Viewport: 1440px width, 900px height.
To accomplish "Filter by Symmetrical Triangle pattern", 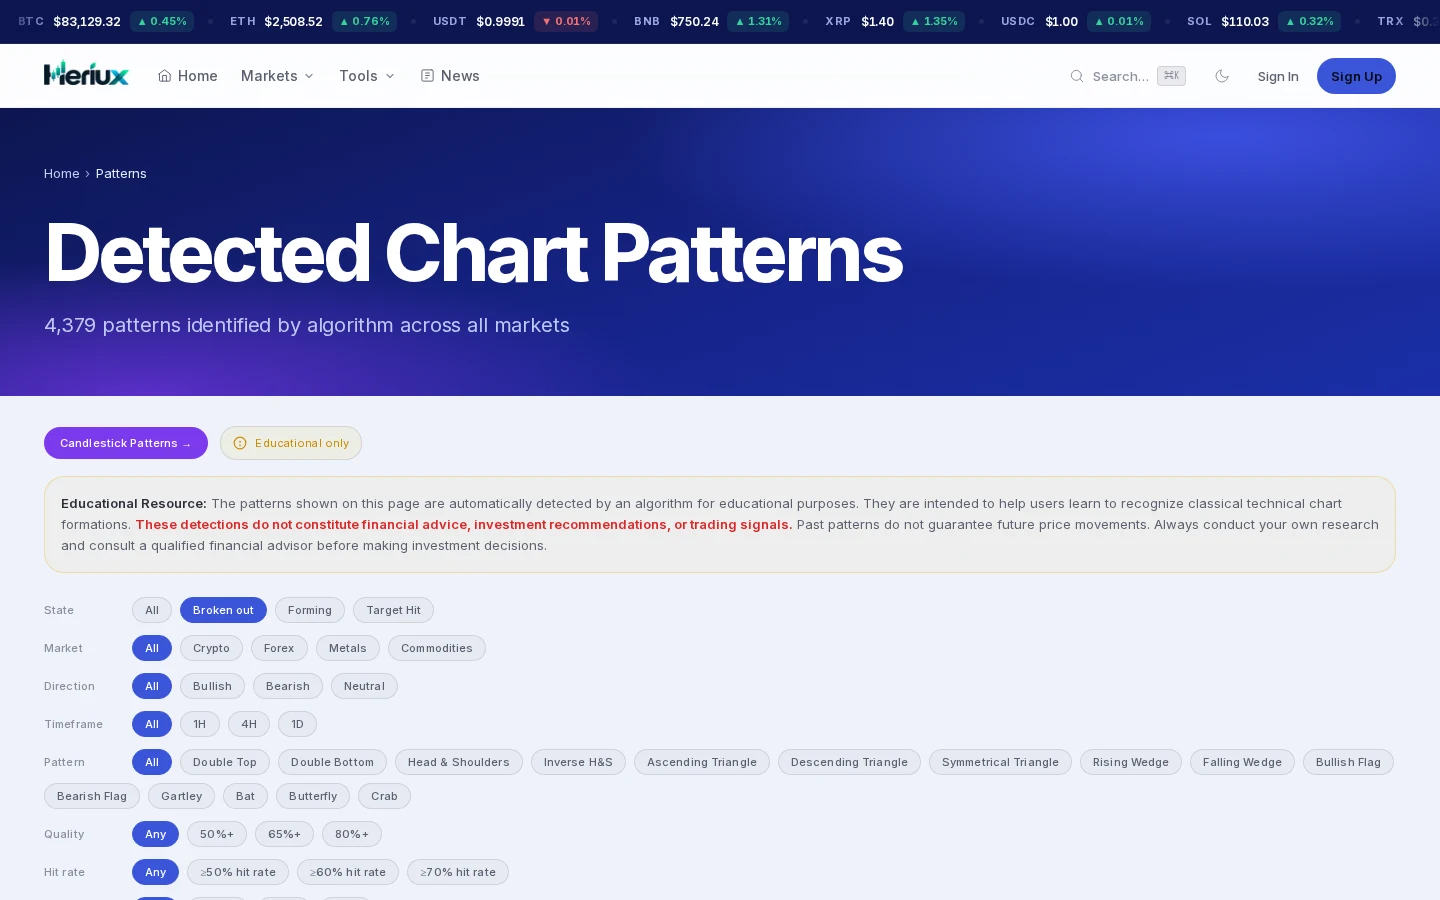I will (x=1000, y=762).
